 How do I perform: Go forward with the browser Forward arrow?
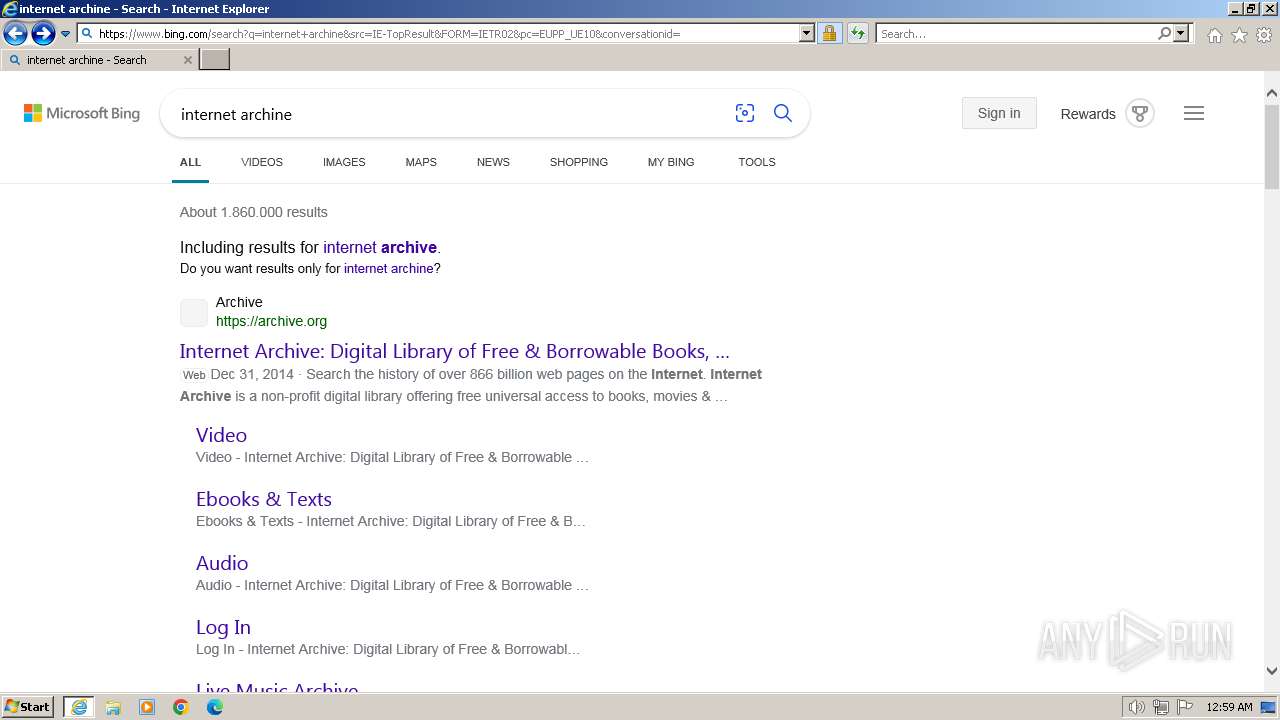[x=43, y=34]
